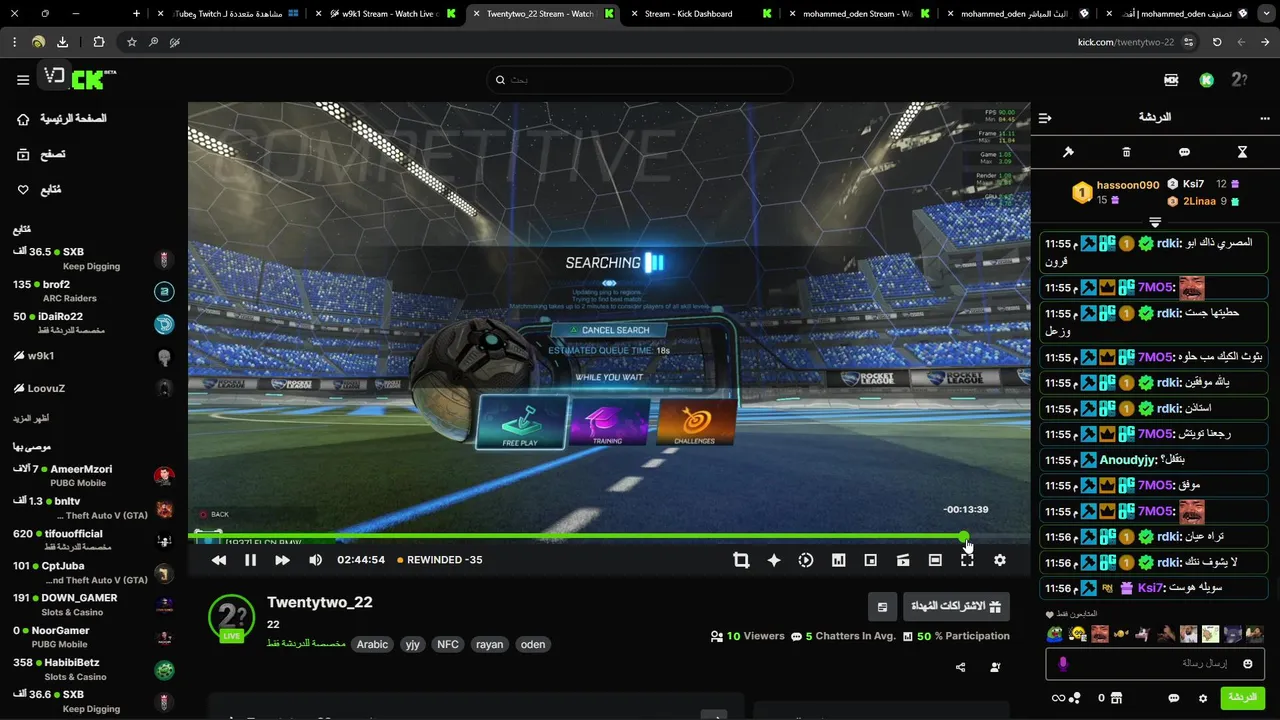Click the playback progress bar handle
The height and width of the screenshot is (720, 1280).
[x=964, y=537]
